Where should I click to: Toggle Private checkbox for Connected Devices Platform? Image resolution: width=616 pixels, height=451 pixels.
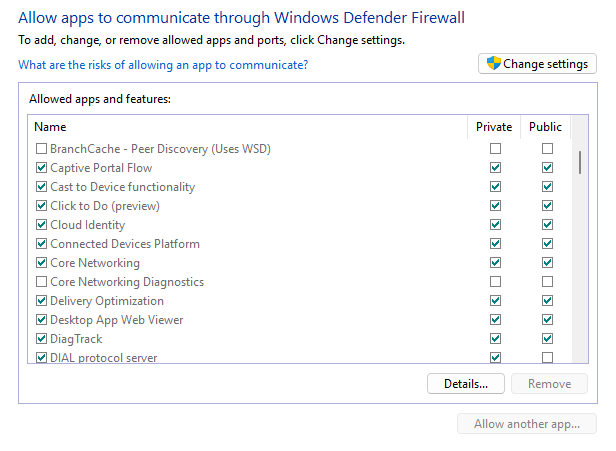495,244
